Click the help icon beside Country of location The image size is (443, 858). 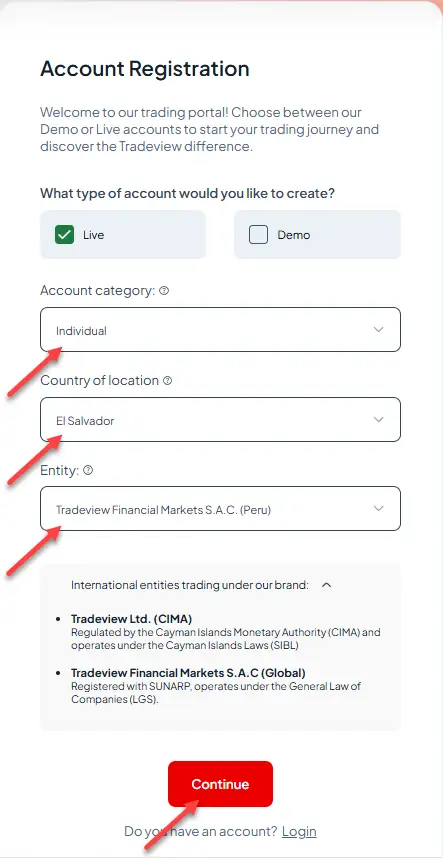tap(167, 380)
